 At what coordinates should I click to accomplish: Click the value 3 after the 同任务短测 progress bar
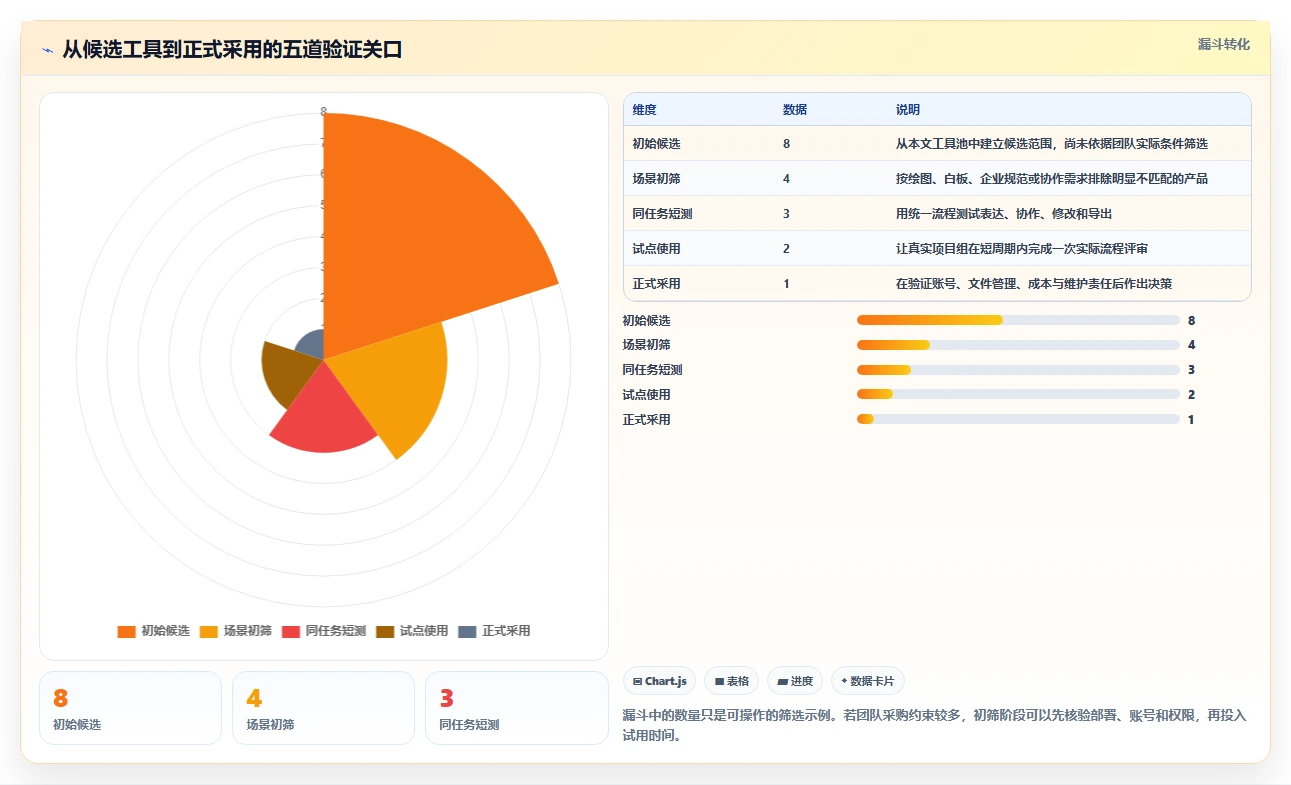(1191, 370)
